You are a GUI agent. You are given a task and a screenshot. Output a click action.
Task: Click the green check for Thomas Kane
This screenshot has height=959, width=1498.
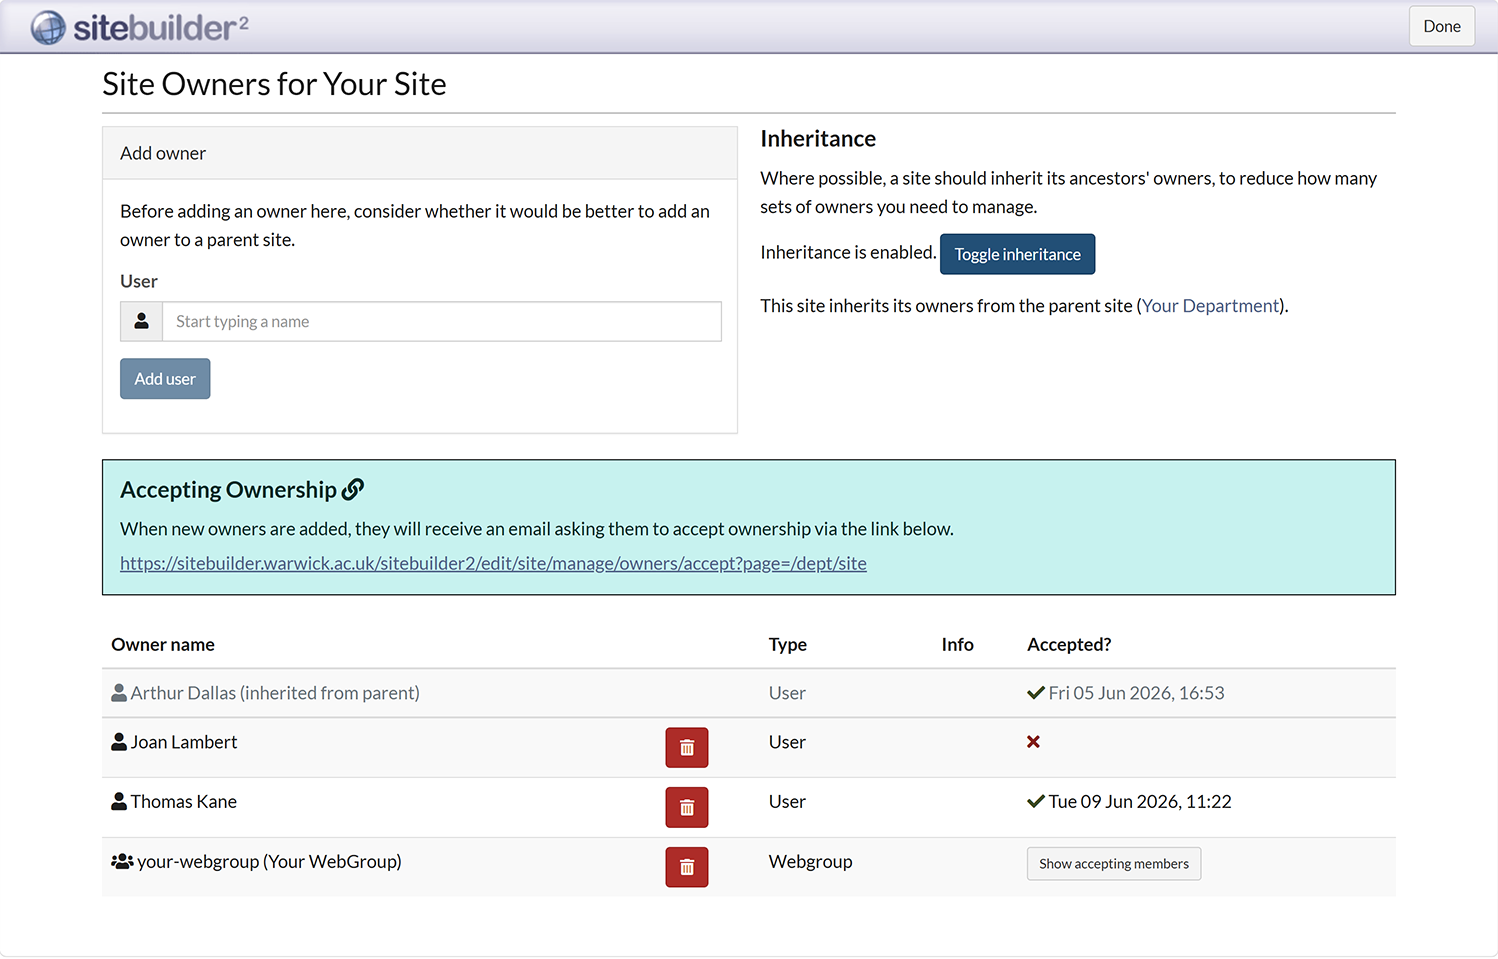tap(1036, 801)
